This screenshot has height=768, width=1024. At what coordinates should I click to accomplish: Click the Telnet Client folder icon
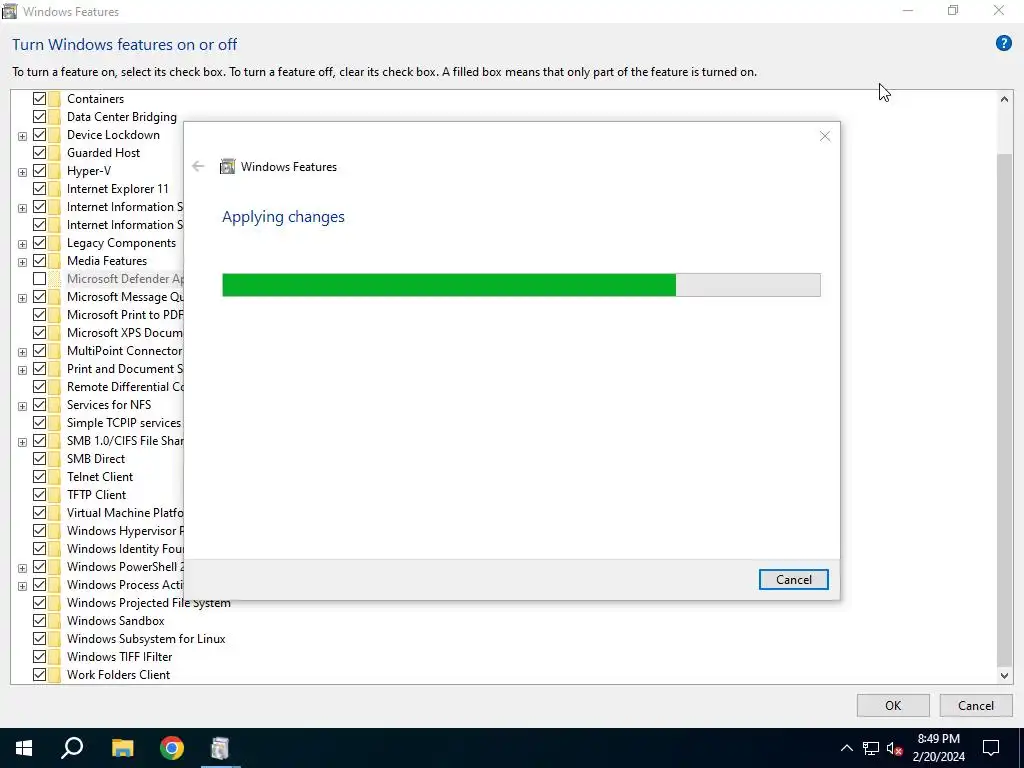pos(54,477)
